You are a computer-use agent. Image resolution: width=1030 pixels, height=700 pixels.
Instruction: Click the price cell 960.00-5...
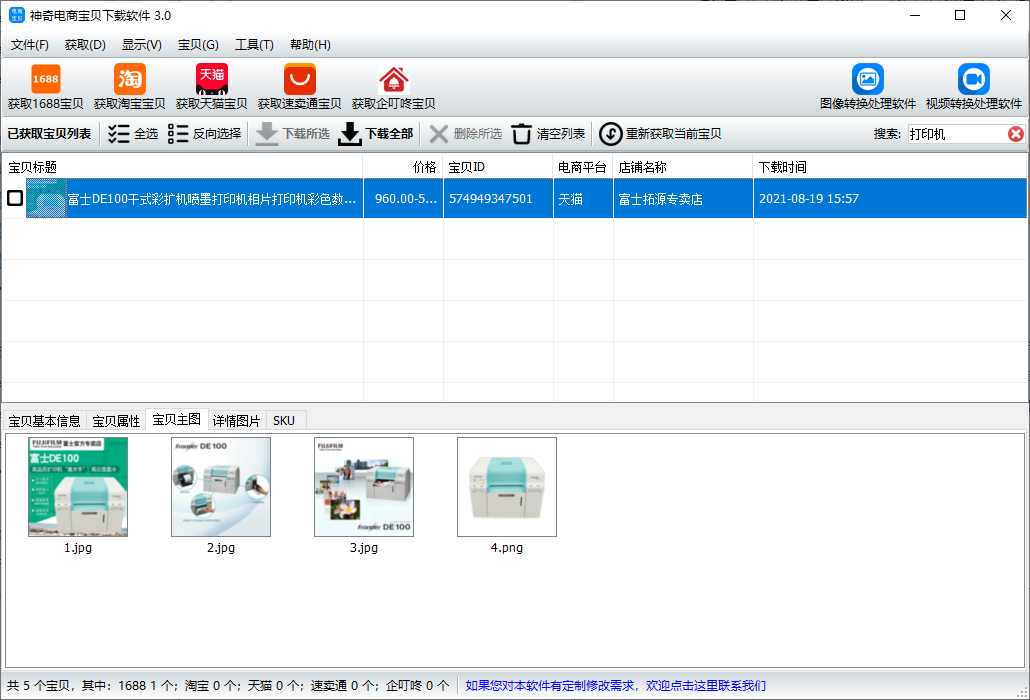pyautogui.click(x=404, y=198)
